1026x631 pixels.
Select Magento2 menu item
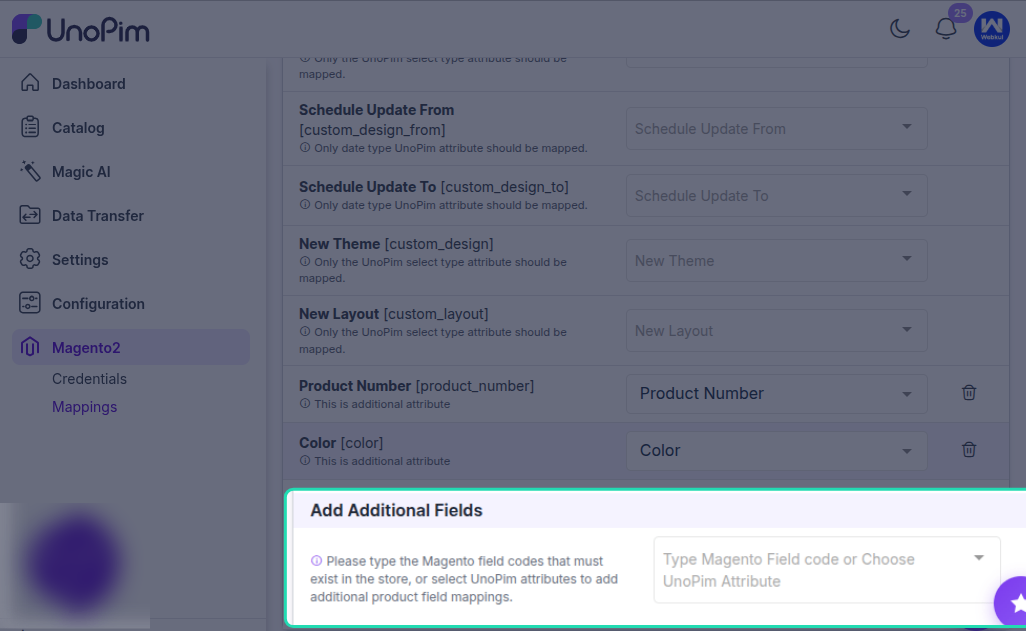point(131,347)
